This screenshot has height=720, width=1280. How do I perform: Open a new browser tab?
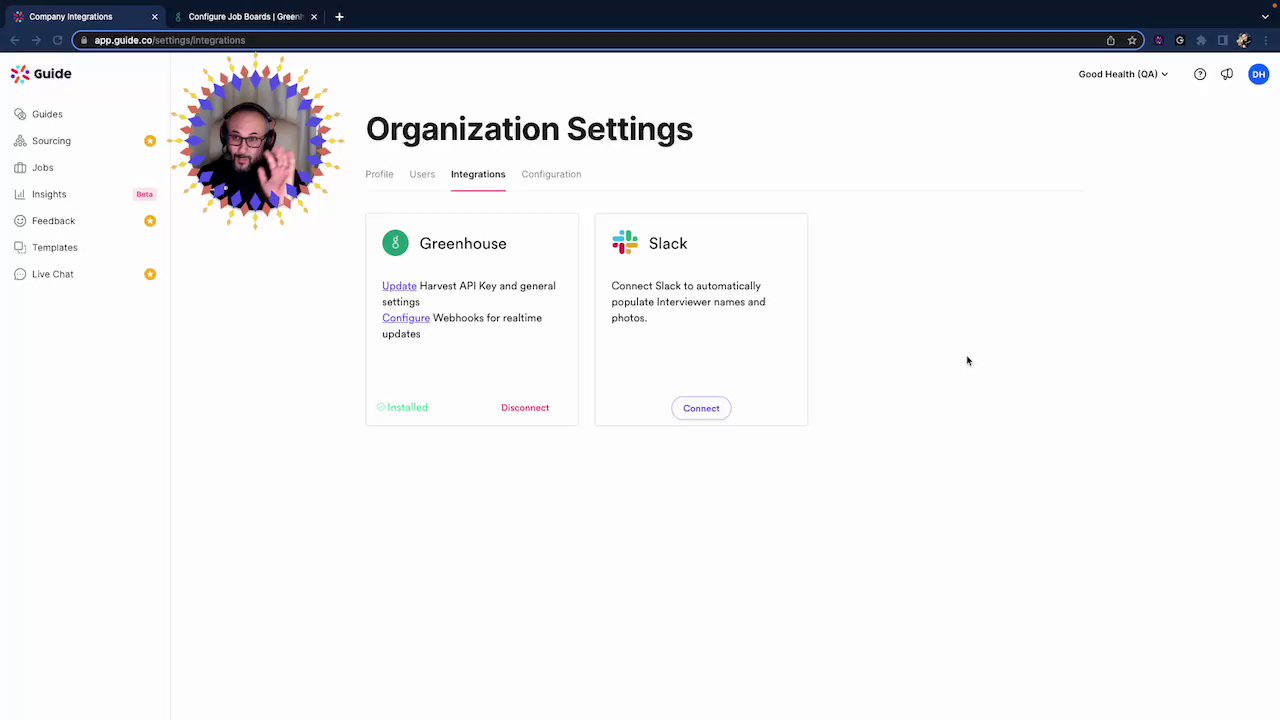(339, 17)
